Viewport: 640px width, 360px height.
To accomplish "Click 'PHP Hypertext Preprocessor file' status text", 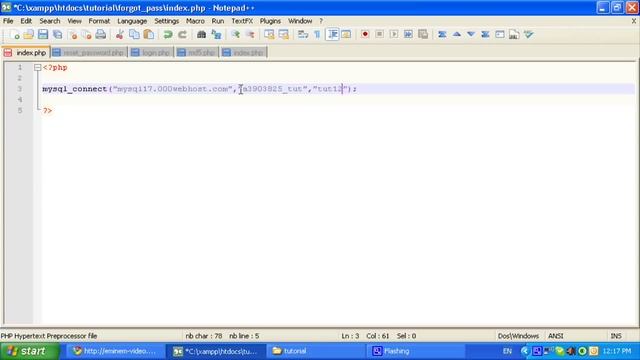I will click(x=49, y=336).
